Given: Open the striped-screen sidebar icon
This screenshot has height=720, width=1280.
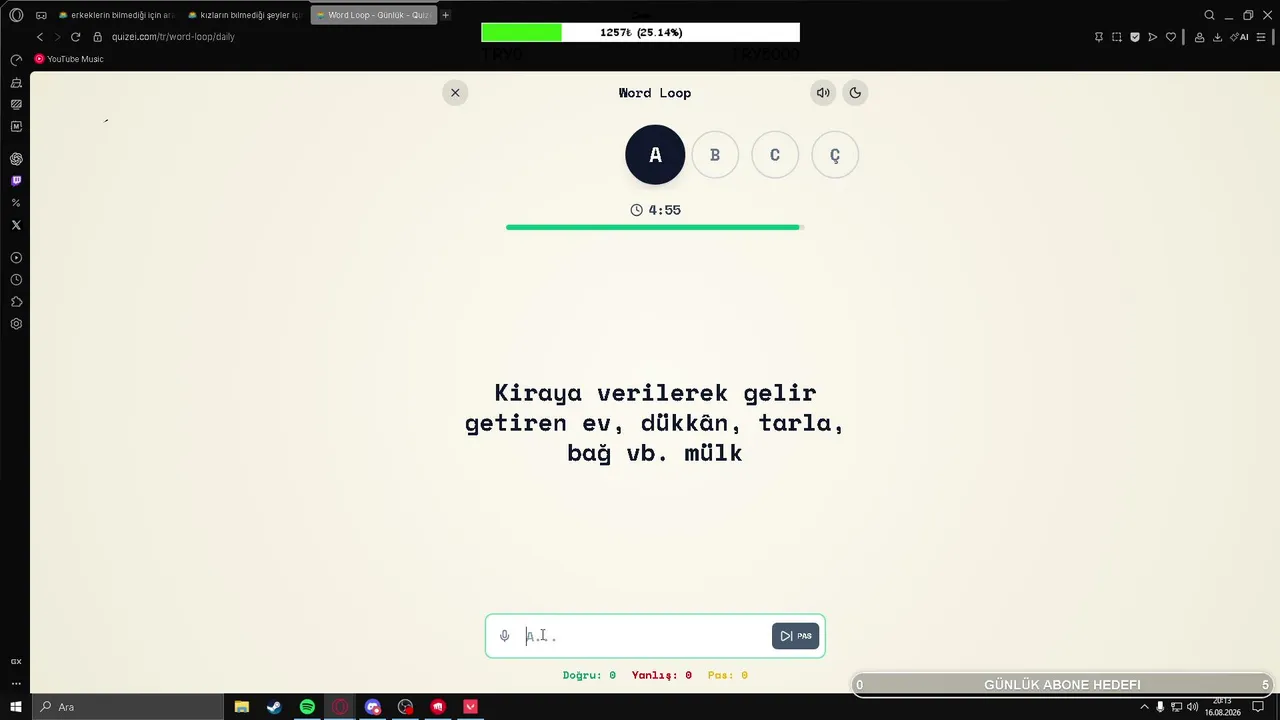Looking at the screenshot, I should tap(16, 104).
